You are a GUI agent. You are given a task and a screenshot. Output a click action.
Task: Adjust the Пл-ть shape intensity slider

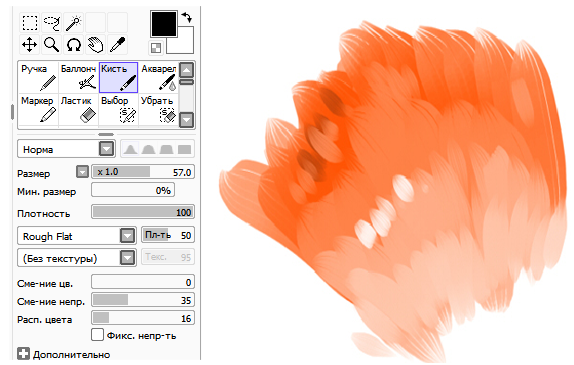point(168,235)
